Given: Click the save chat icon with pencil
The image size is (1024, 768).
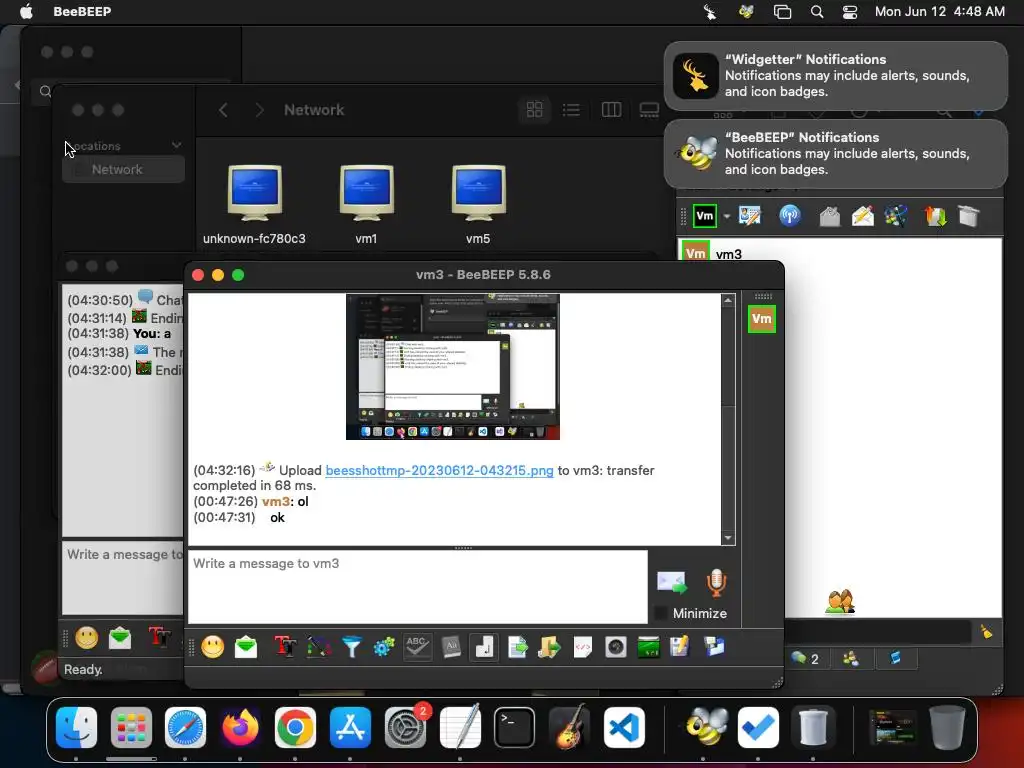Looking at the screenshot, I should (679, 647).
